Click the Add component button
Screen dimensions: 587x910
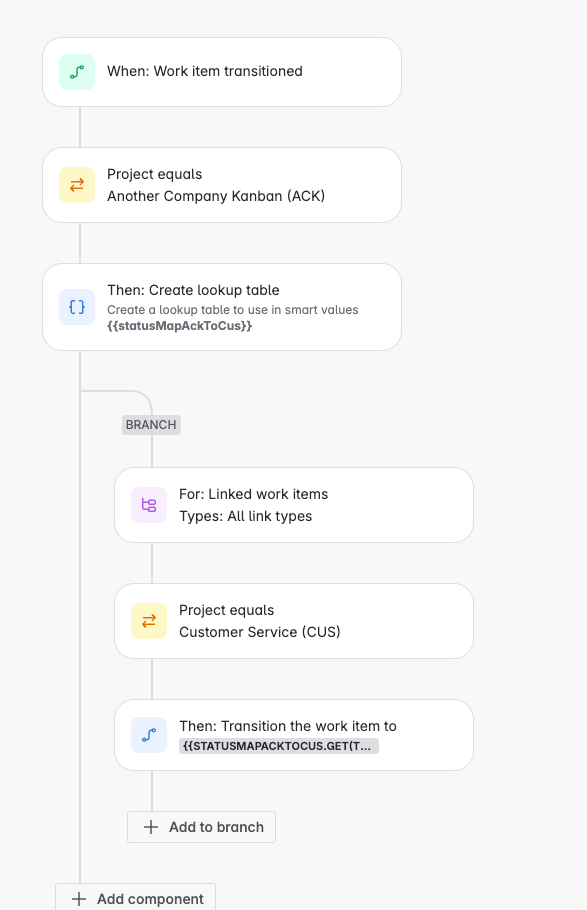tap(135, 897)
